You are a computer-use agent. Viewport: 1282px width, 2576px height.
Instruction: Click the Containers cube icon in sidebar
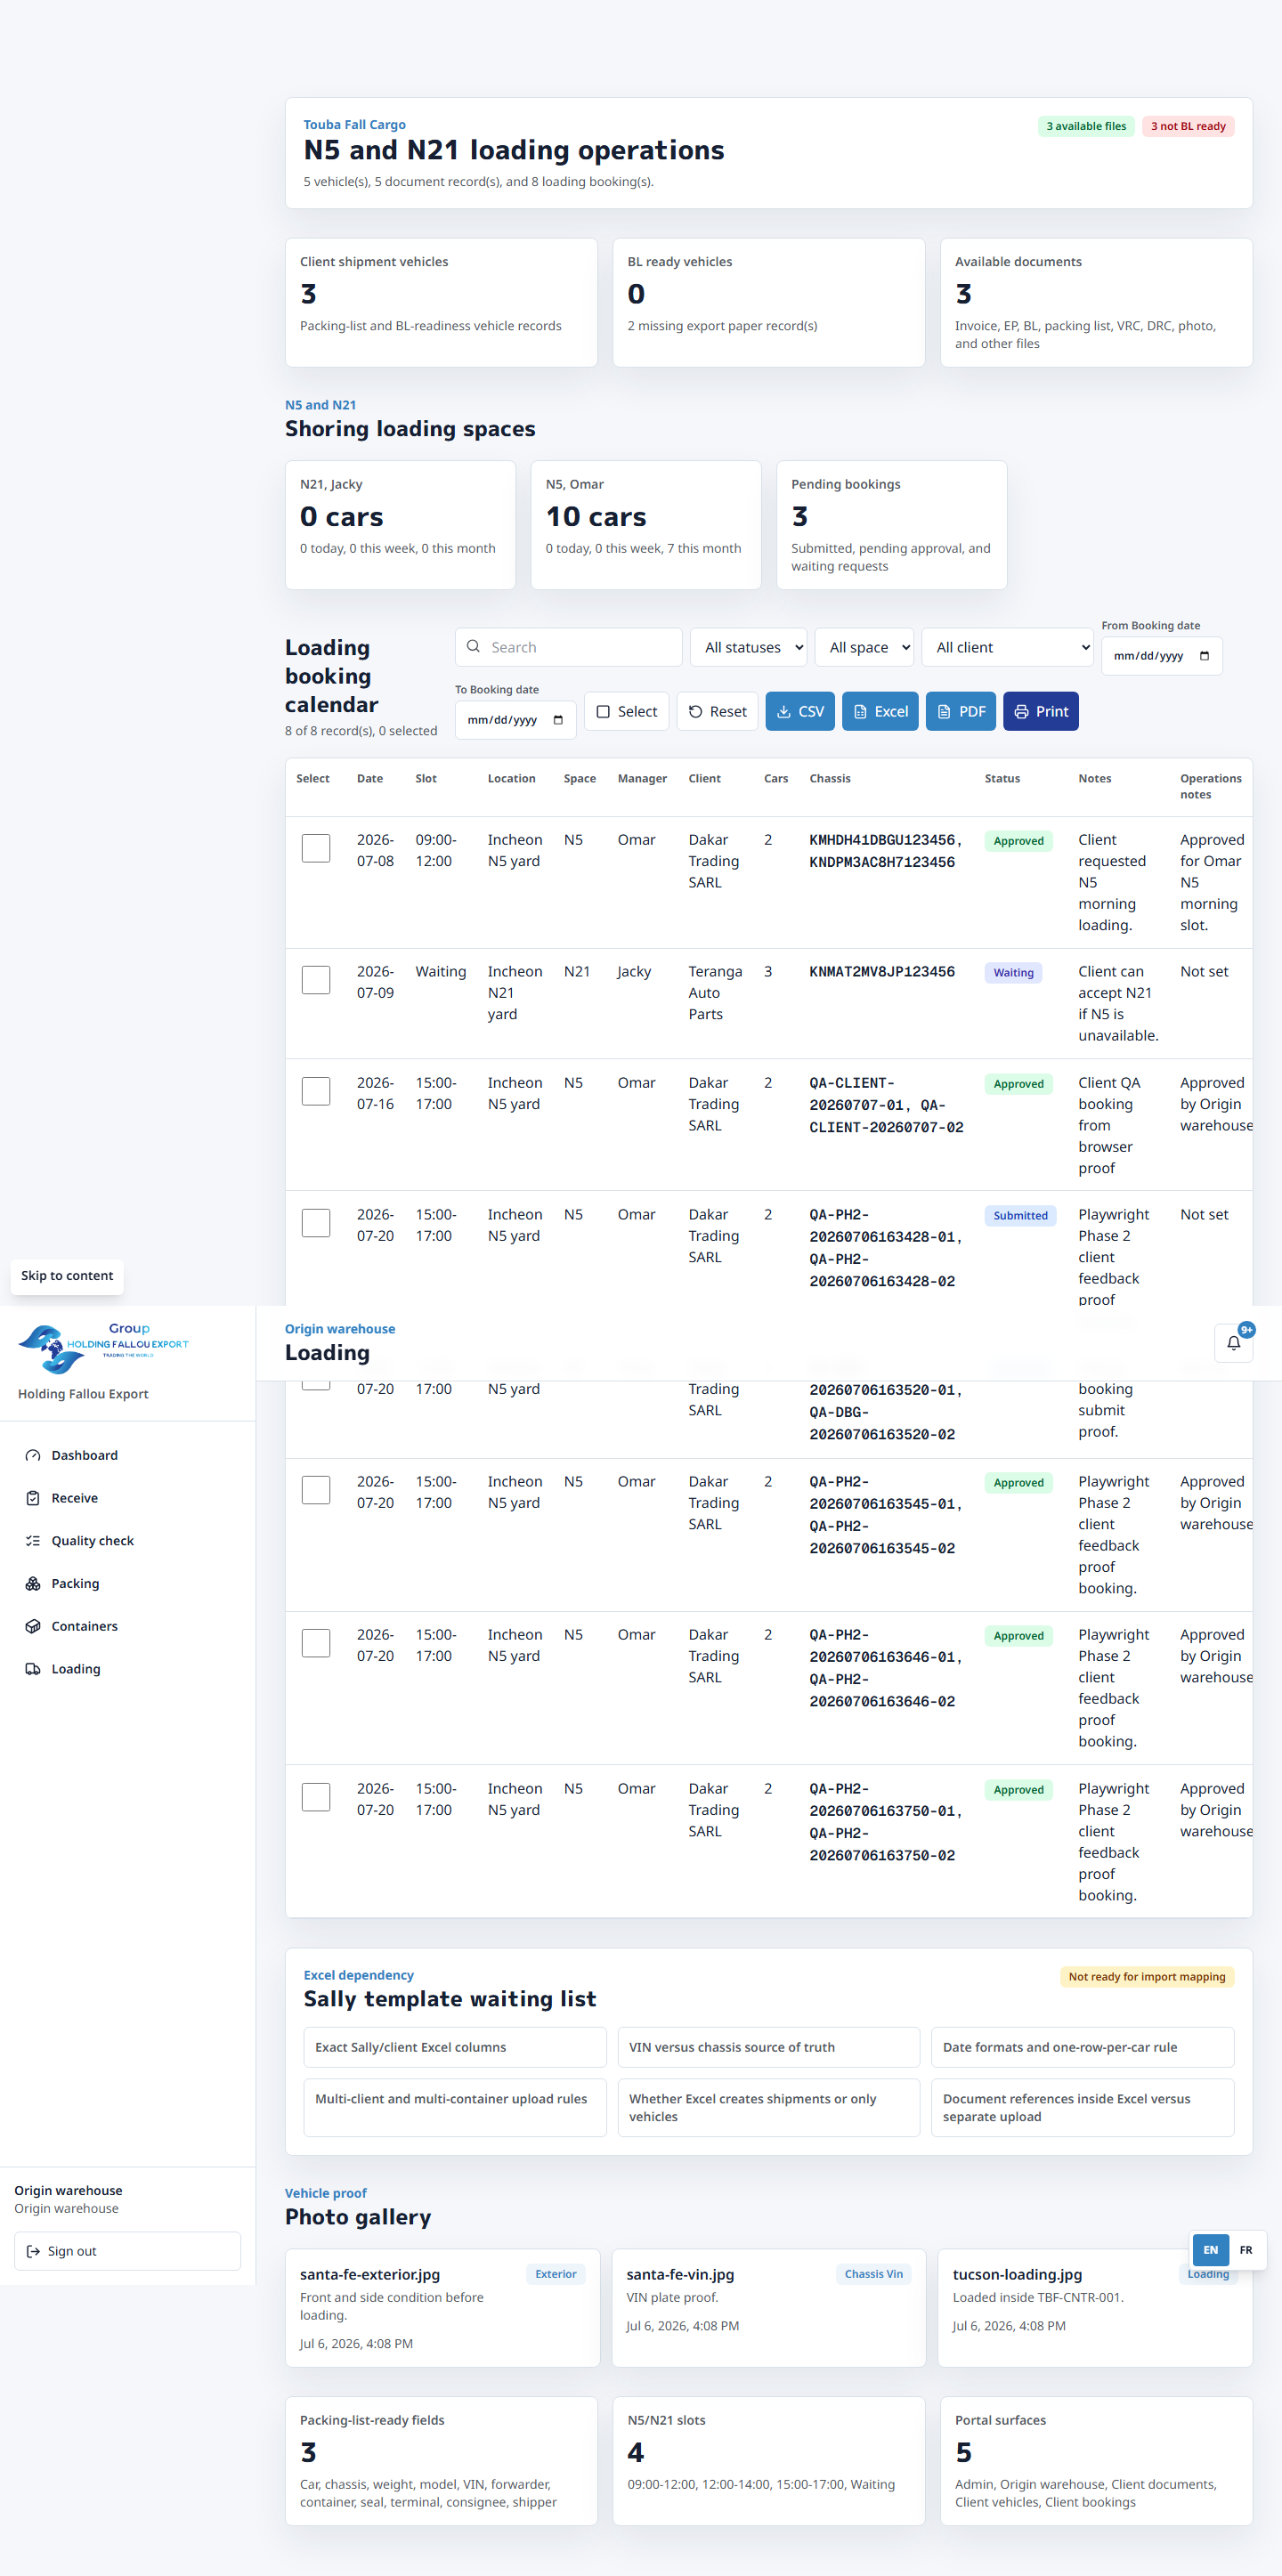(33, 1626)
